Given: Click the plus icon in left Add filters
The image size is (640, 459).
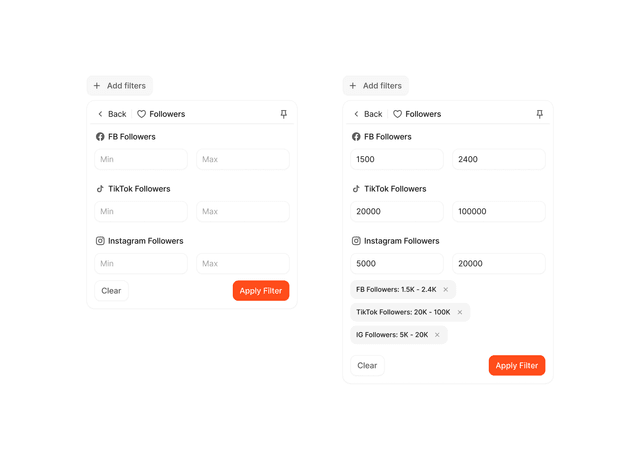Looking at the screenshot, I should point(97,86).
